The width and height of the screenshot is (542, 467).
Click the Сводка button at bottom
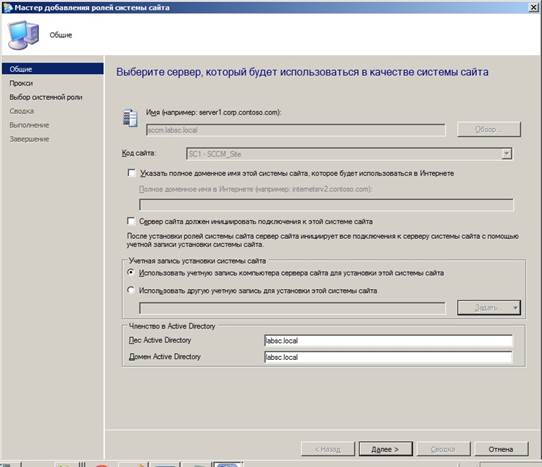tap(443, 449)
